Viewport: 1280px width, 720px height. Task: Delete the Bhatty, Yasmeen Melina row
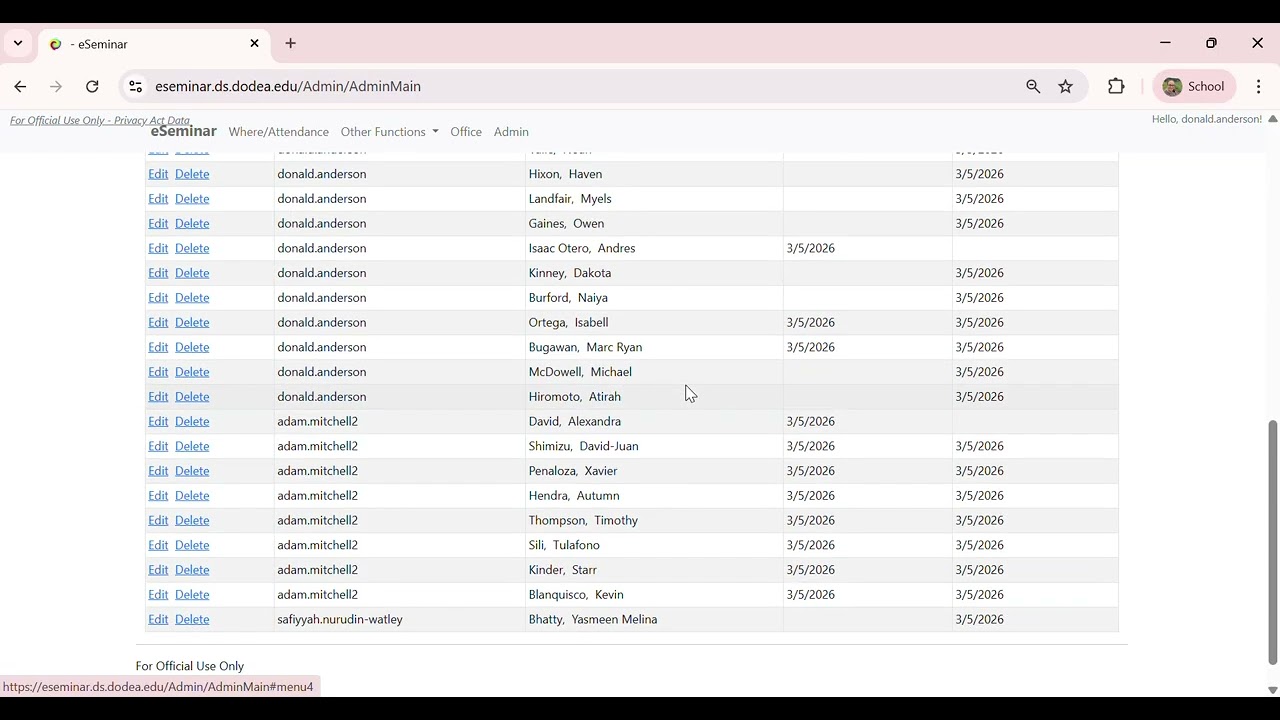pyautogui.click(x=192, y=620)
